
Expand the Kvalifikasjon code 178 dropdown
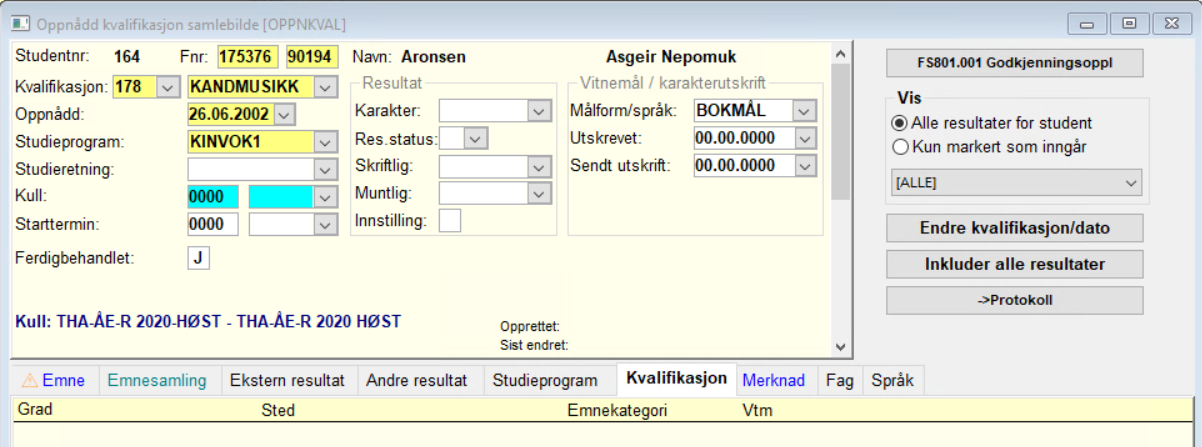167,87
